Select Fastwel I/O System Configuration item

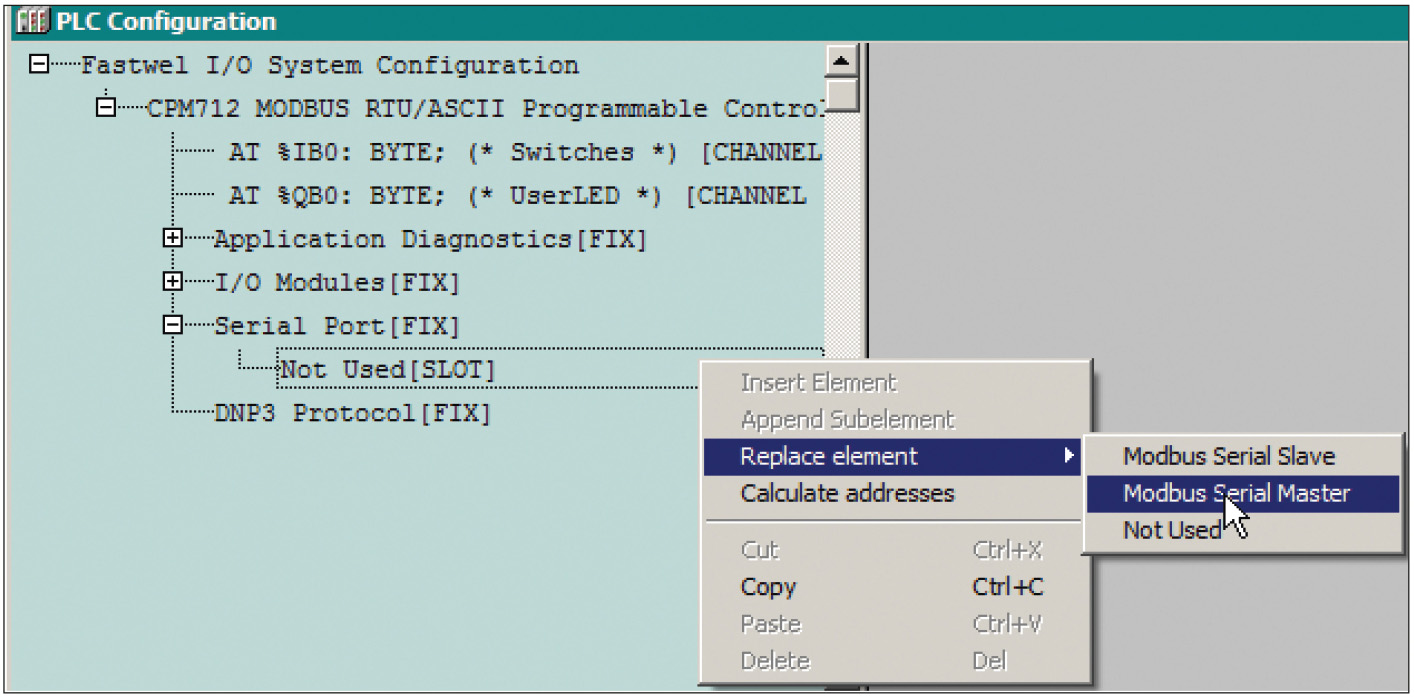point(329,66)
